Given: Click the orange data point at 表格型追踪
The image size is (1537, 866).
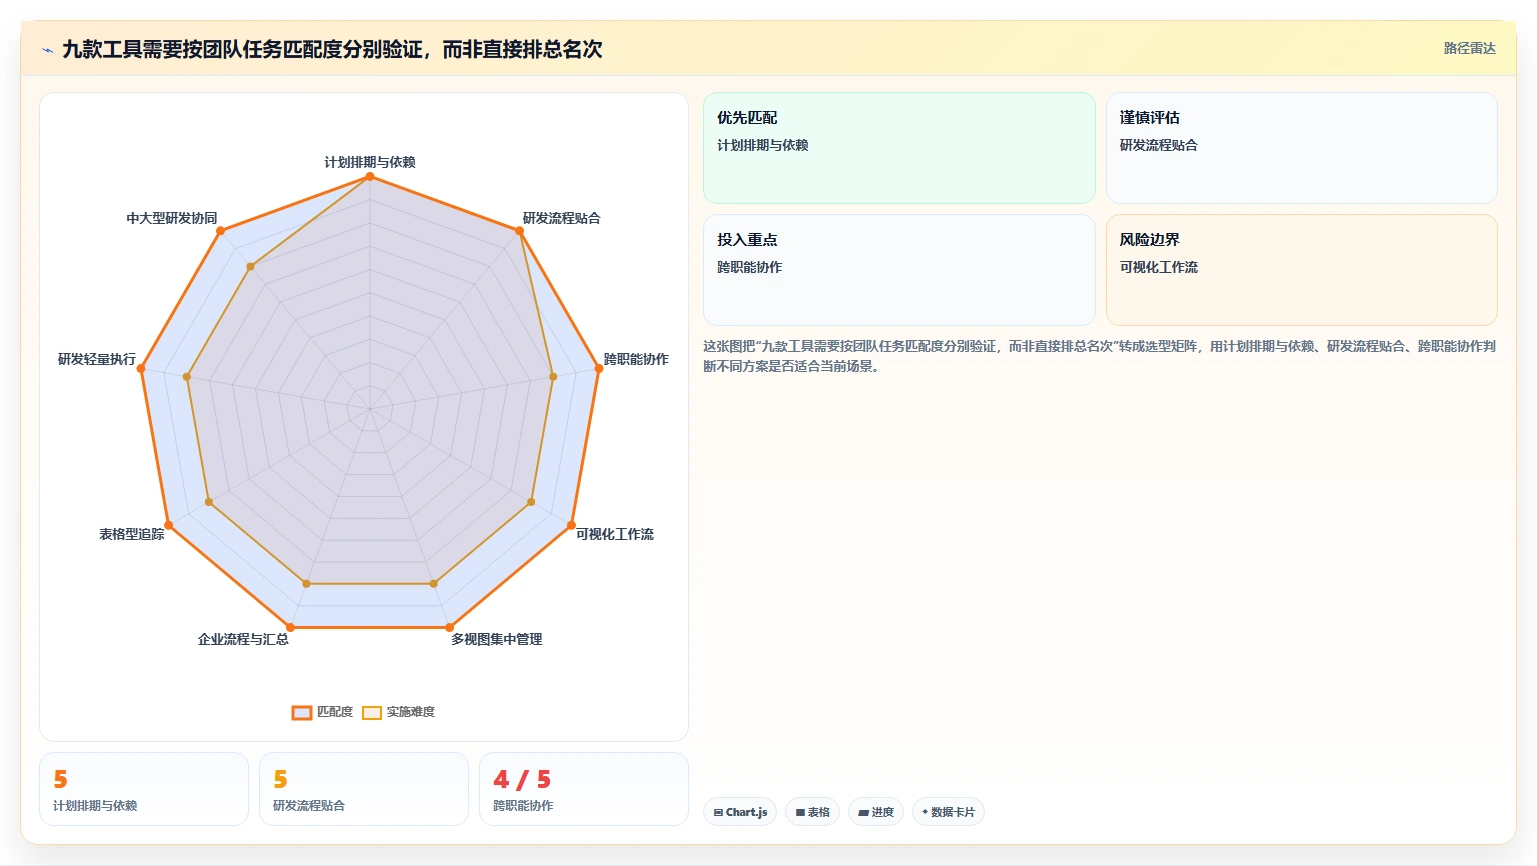Looking at the screenshot, I should click(168, 525).
